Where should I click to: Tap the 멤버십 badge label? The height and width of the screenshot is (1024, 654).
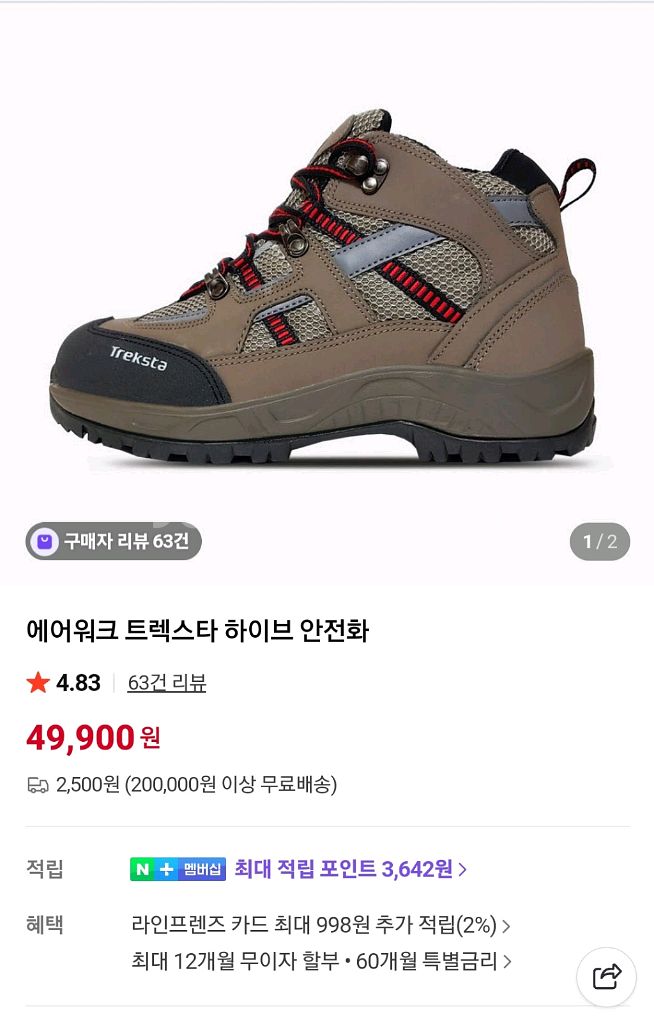201,869
